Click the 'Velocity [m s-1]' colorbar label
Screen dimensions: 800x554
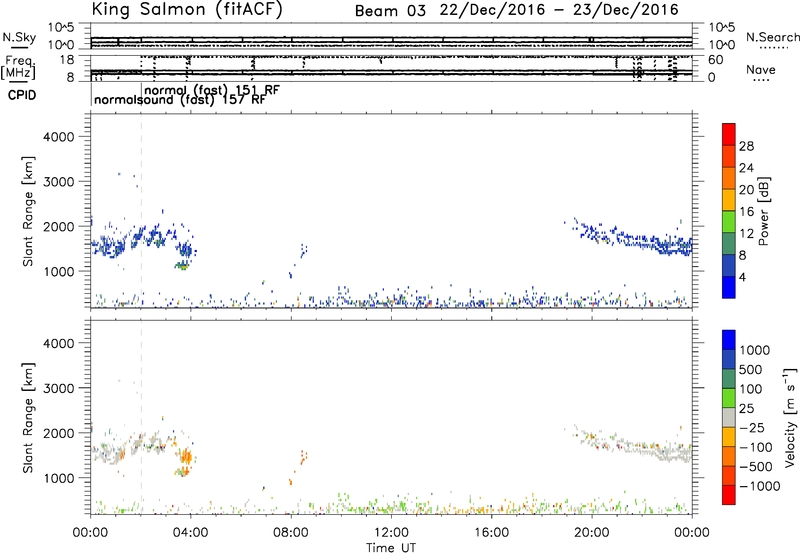pos(790,417)
